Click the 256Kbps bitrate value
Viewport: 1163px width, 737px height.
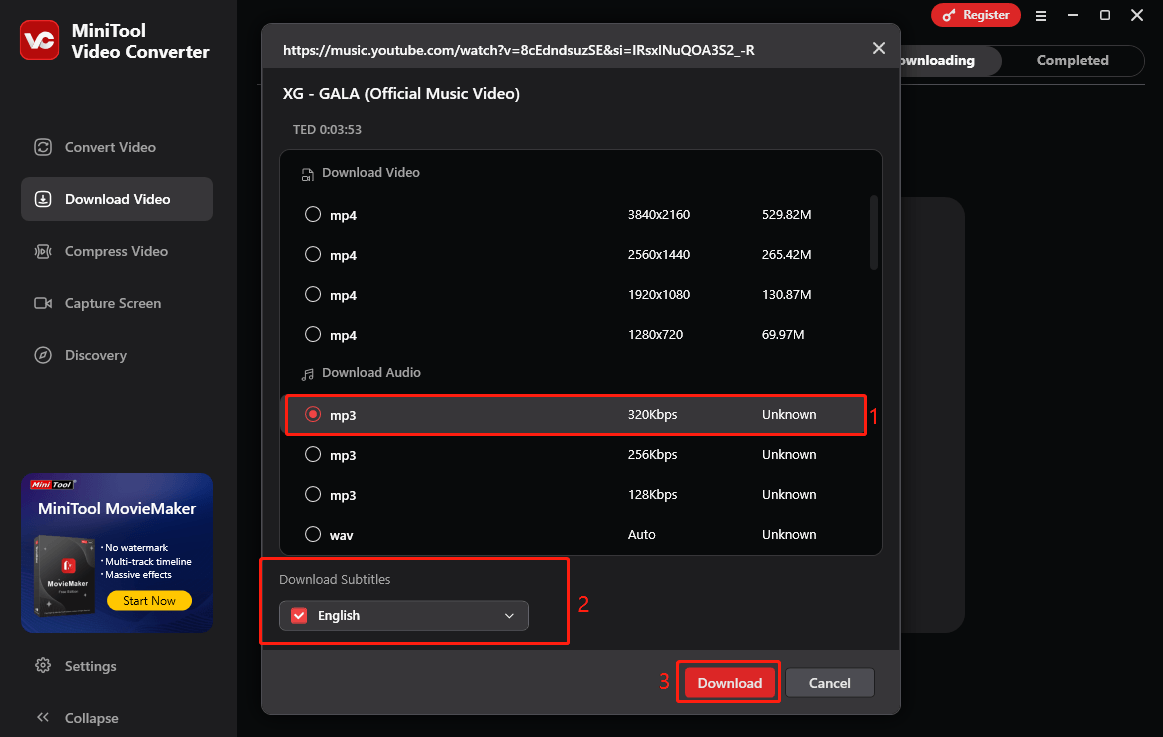click(x=652, y=455)
